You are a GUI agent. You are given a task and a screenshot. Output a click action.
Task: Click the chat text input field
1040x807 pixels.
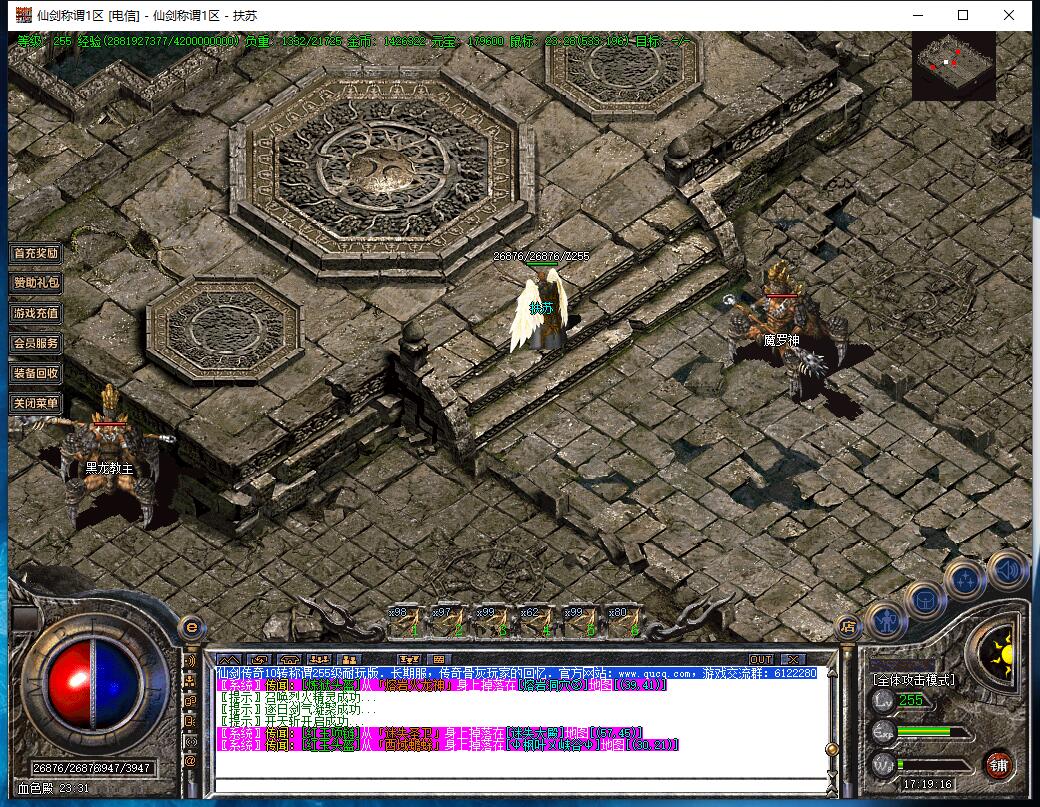coord(519,787)
